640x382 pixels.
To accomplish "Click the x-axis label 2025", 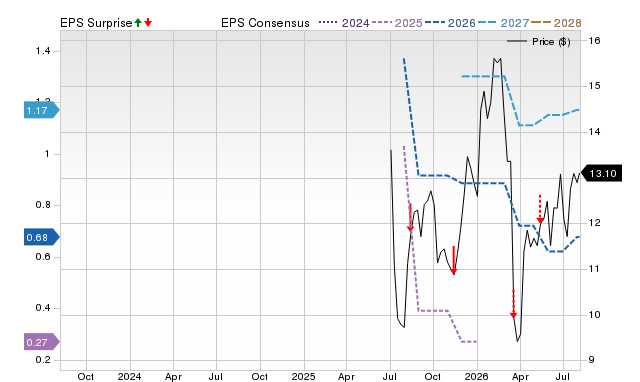I will pos(303,376).
